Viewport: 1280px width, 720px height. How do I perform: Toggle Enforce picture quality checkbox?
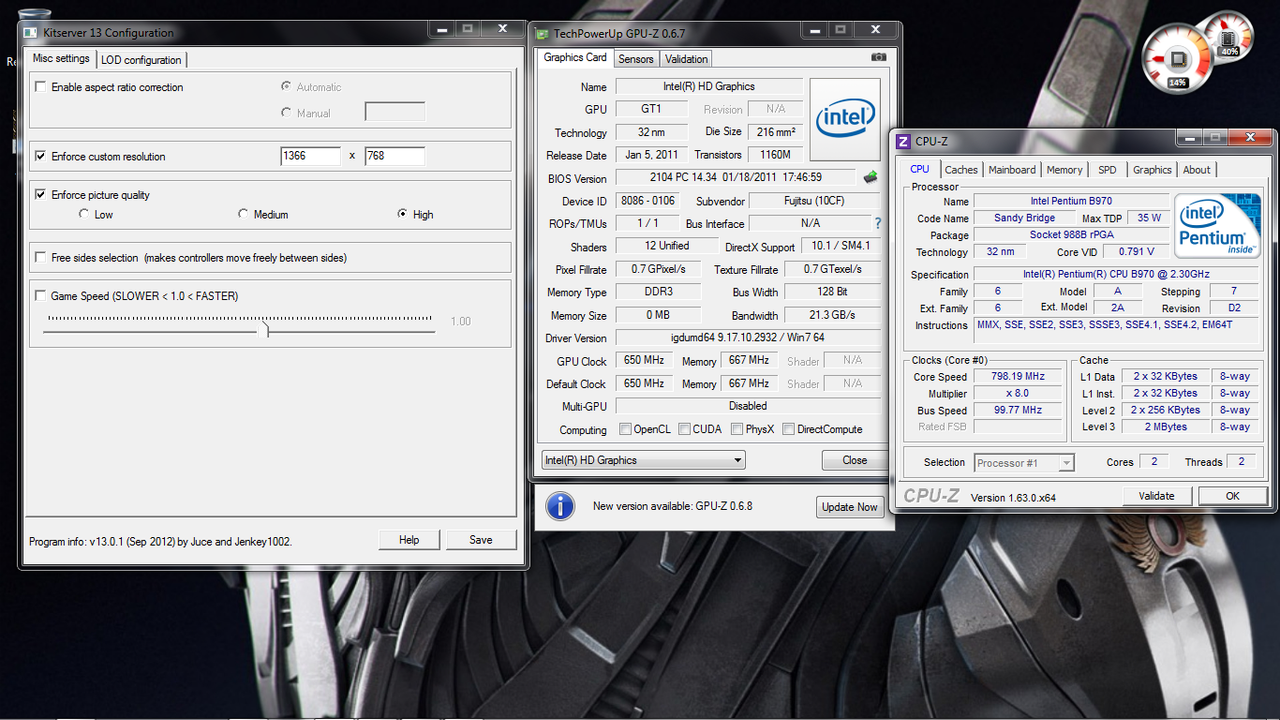point(40,195)
